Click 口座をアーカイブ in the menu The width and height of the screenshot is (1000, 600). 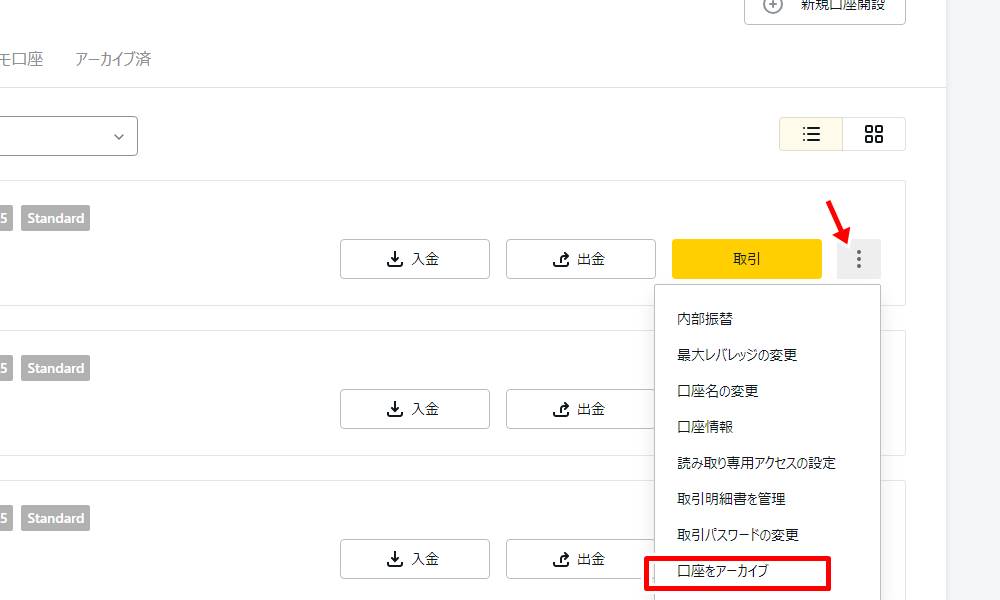click(x=722, y=571)
